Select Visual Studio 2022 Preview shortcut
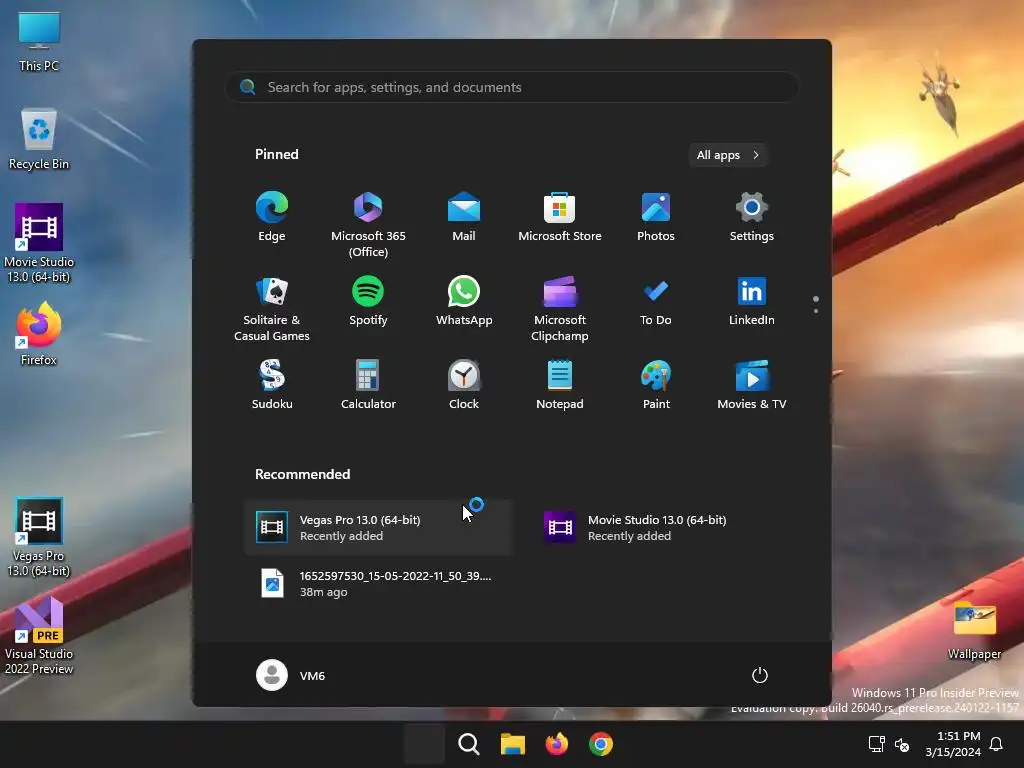Viewport: 1024px width, 768px height. 39,635
